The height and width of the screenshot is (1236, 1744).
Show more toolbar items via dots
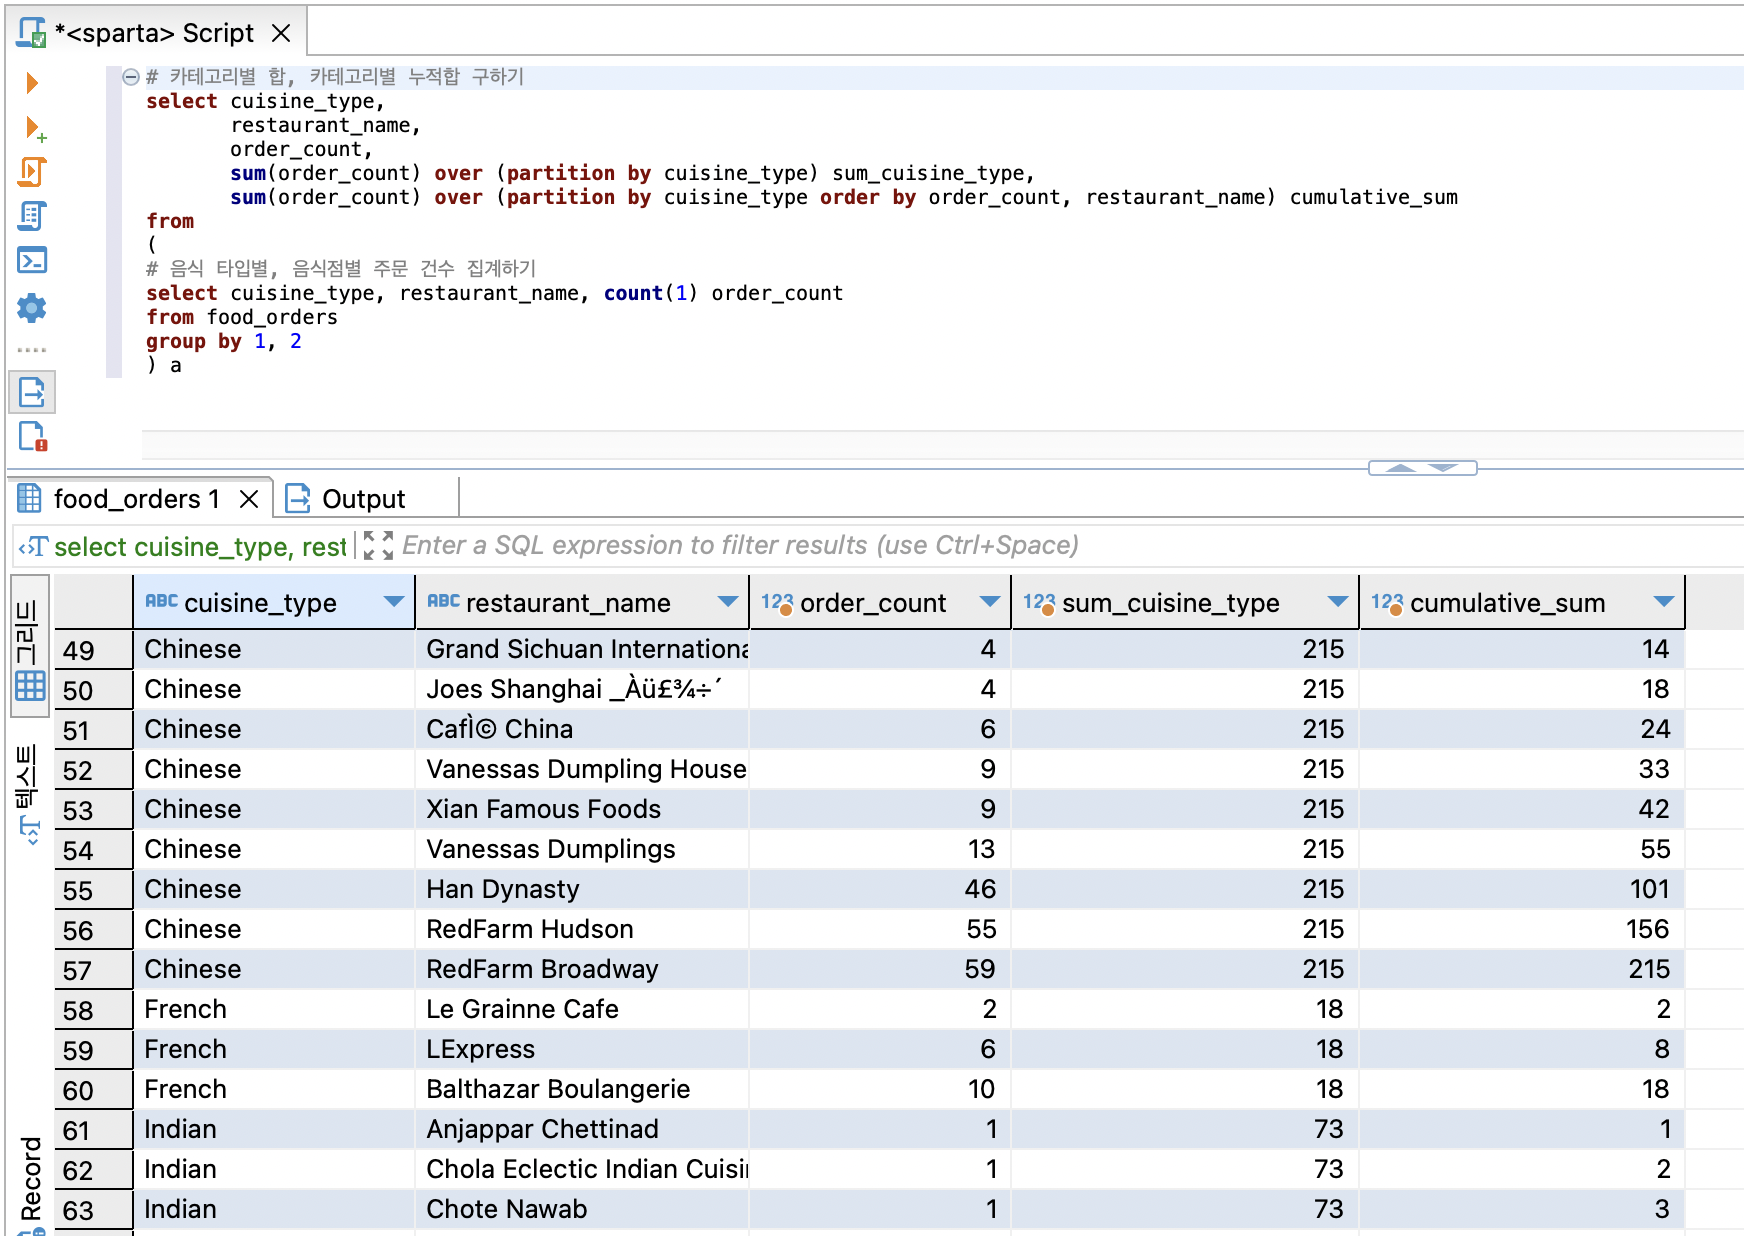point(32,350)
